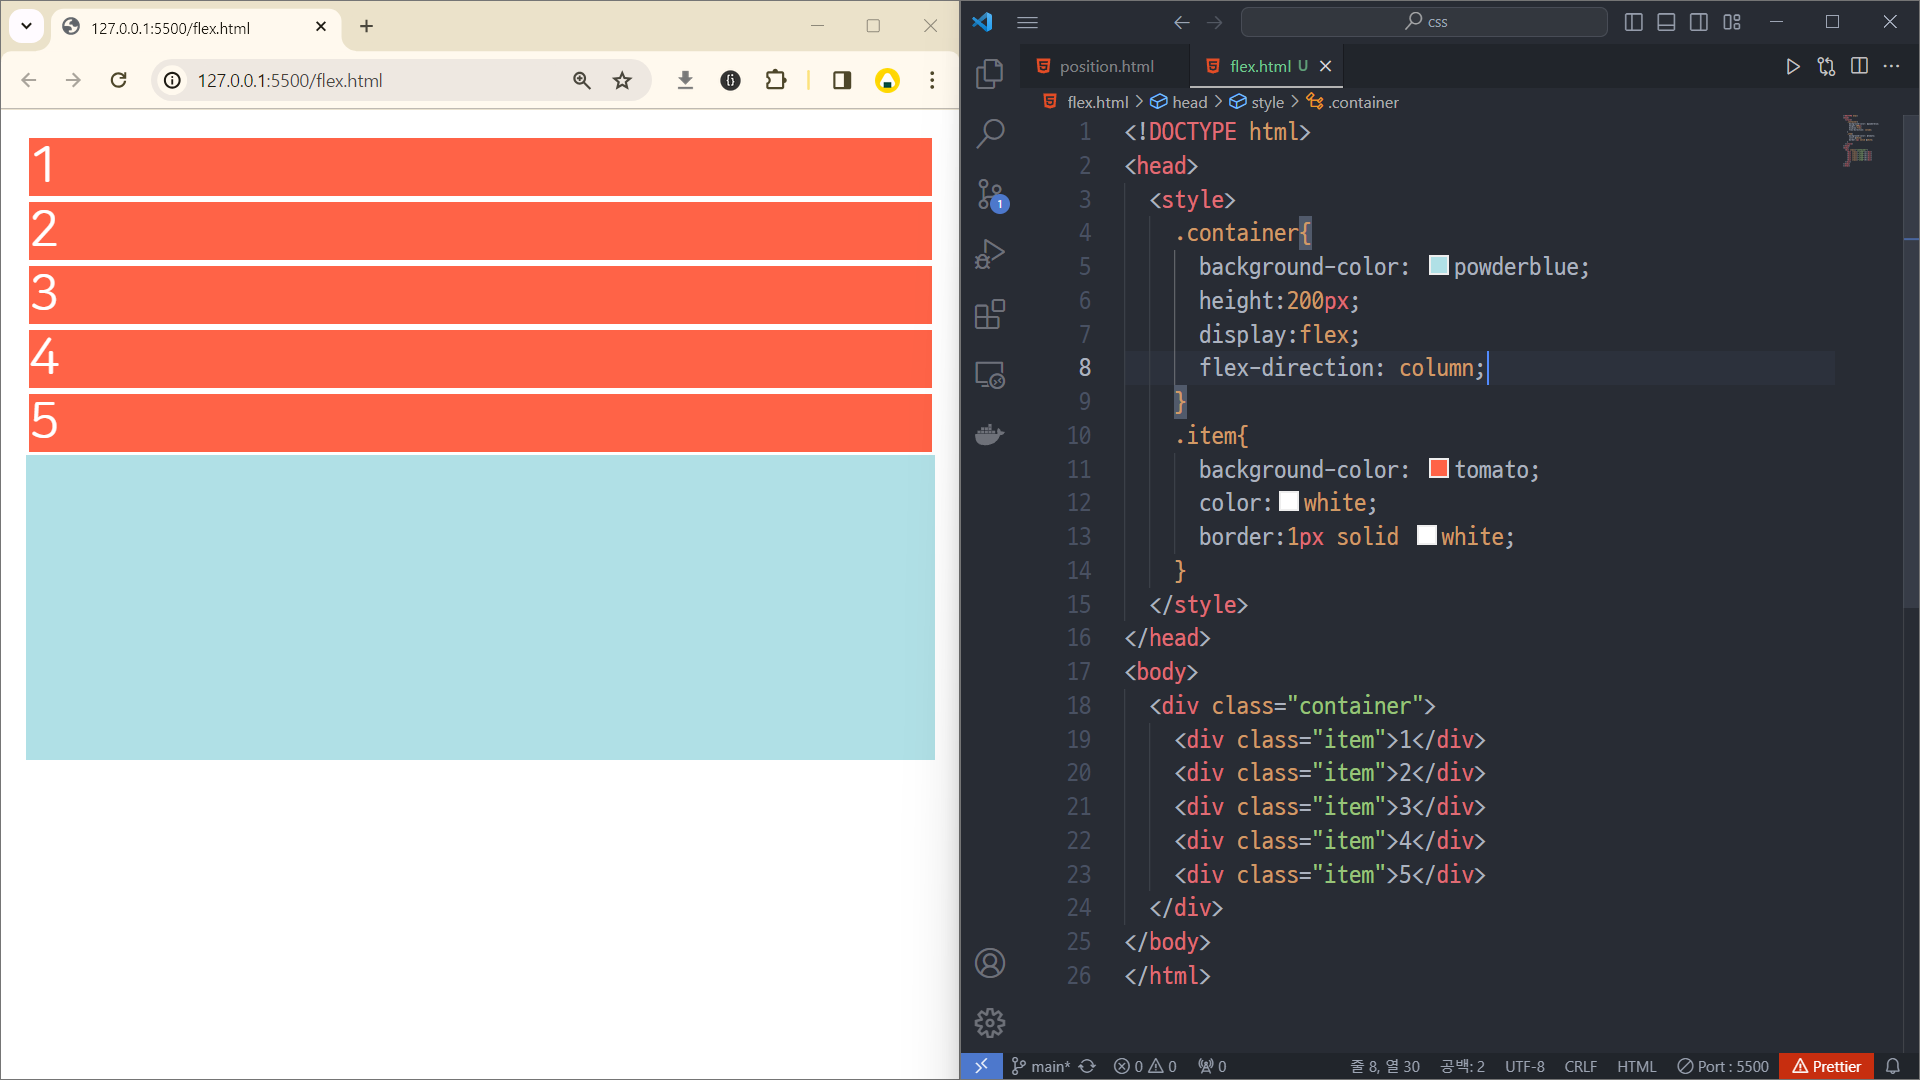
Task: Toggle the bottom panel layout button
Action: pyautogui.click(x=1666, y=22)
